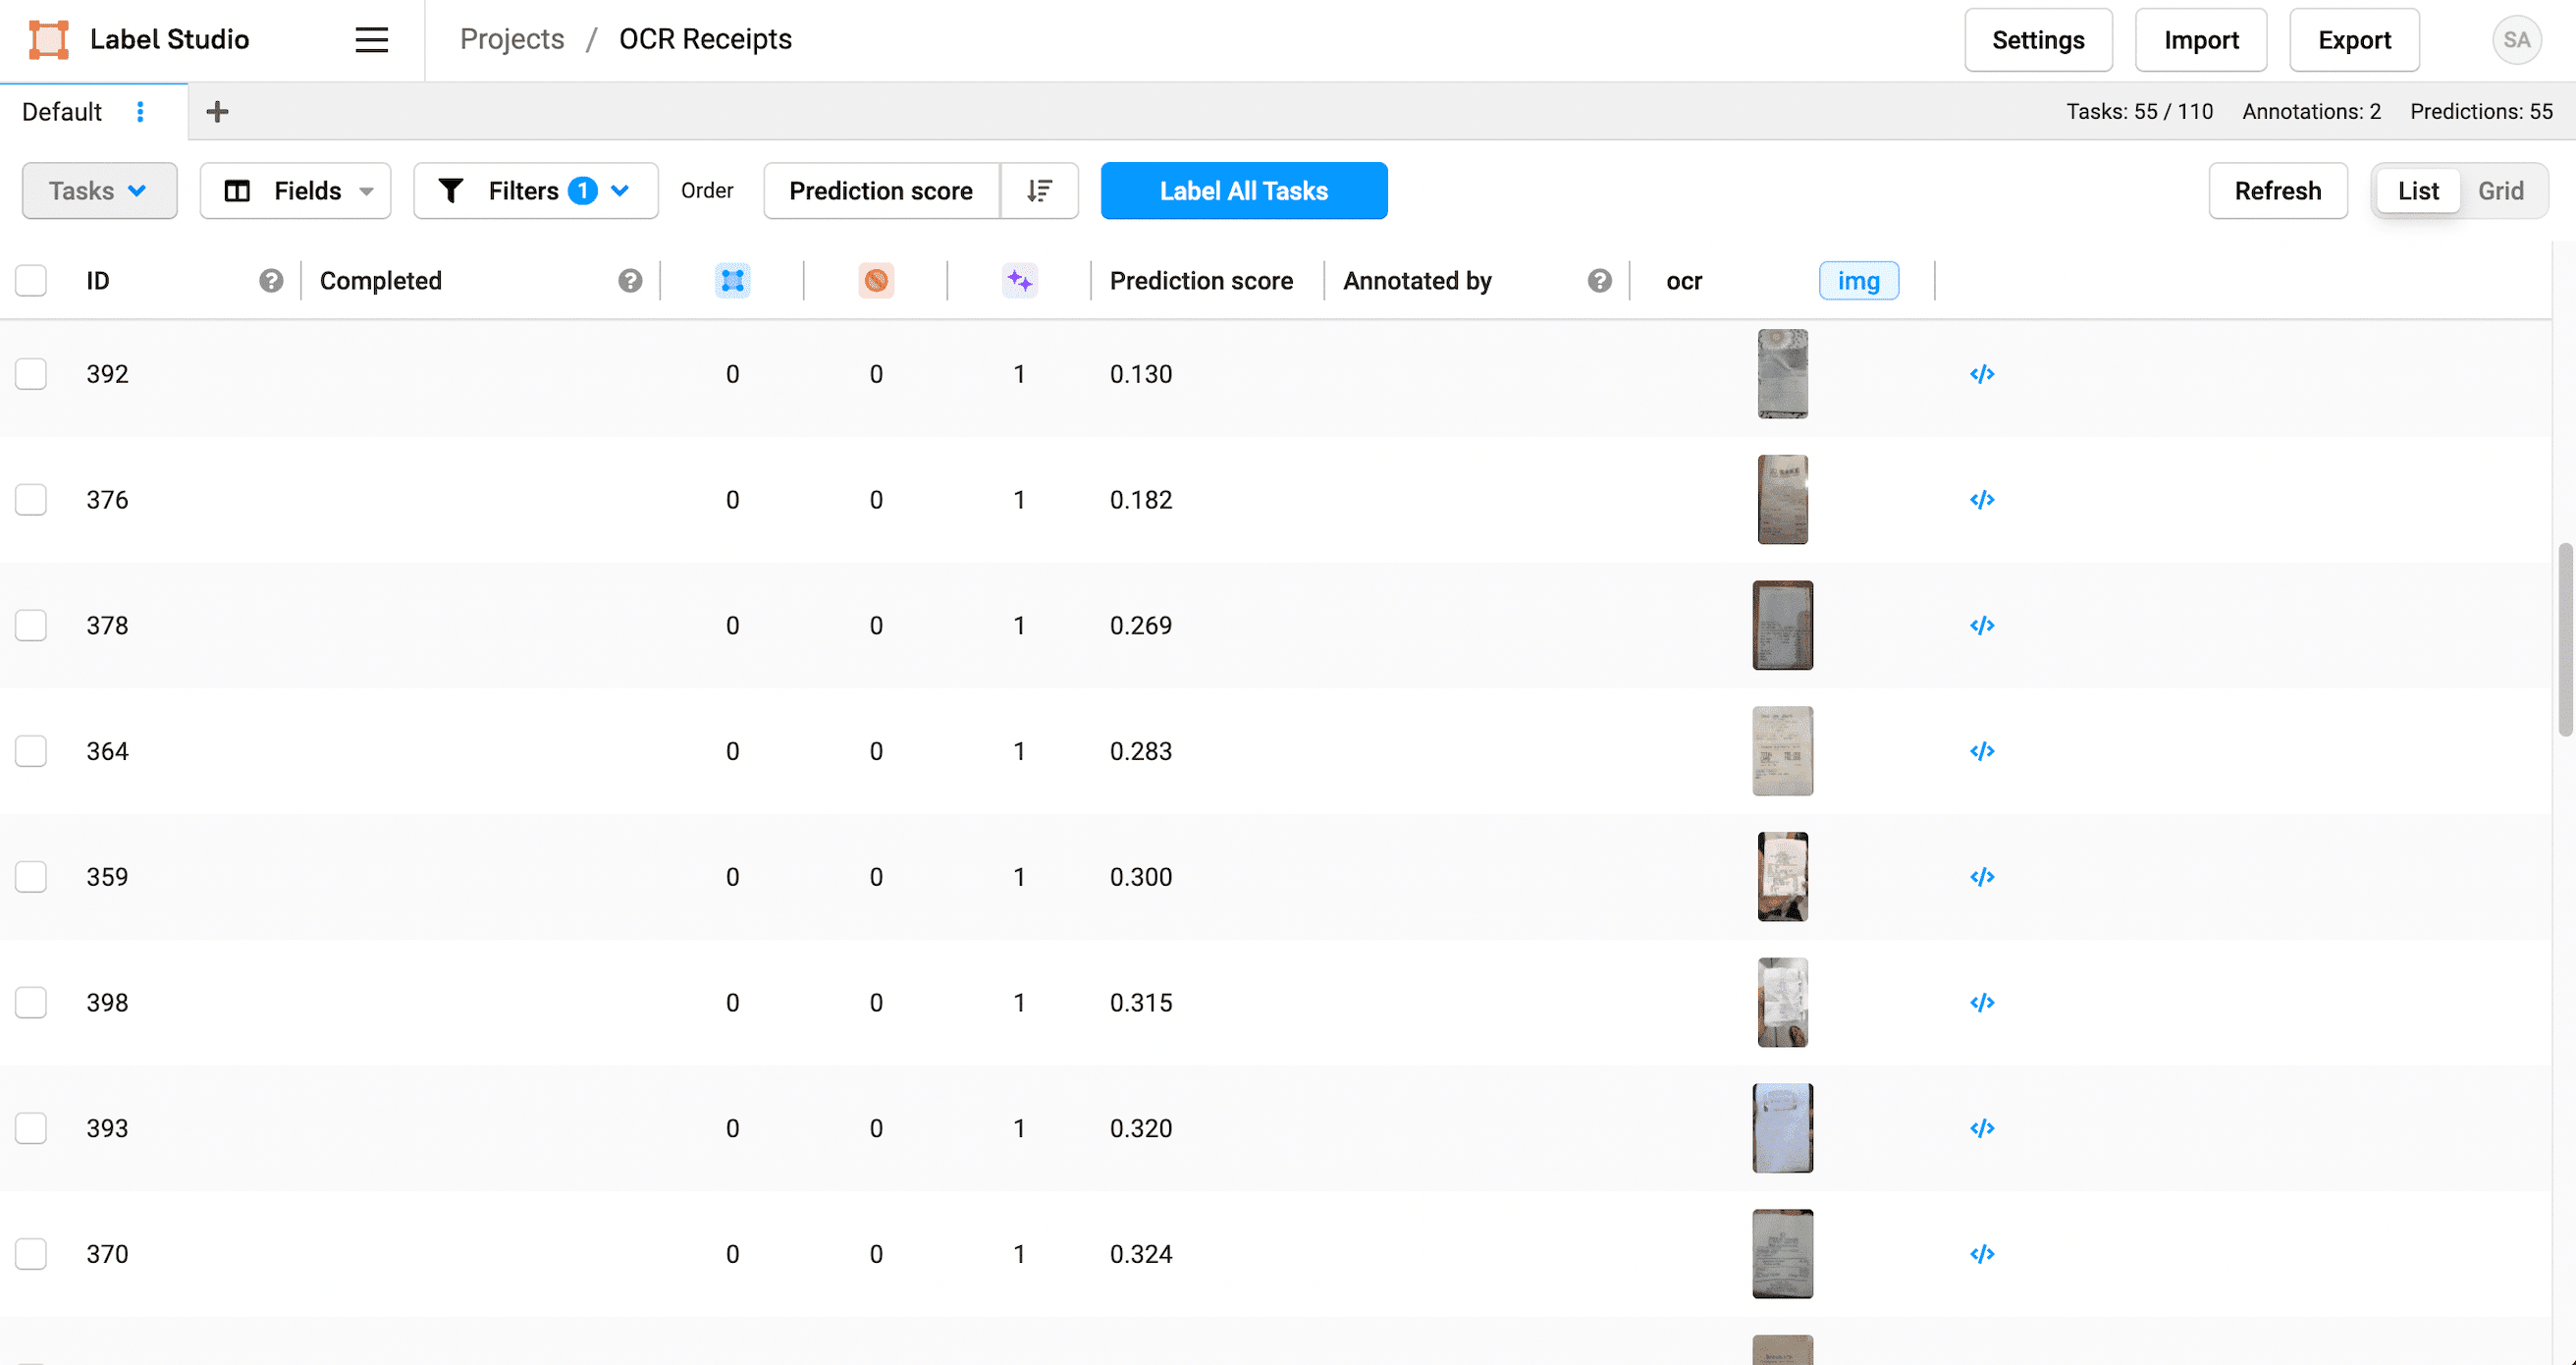Check the select-all tasks checkbox
This screenshot has height=1365, width=2576.
point(30,281)
